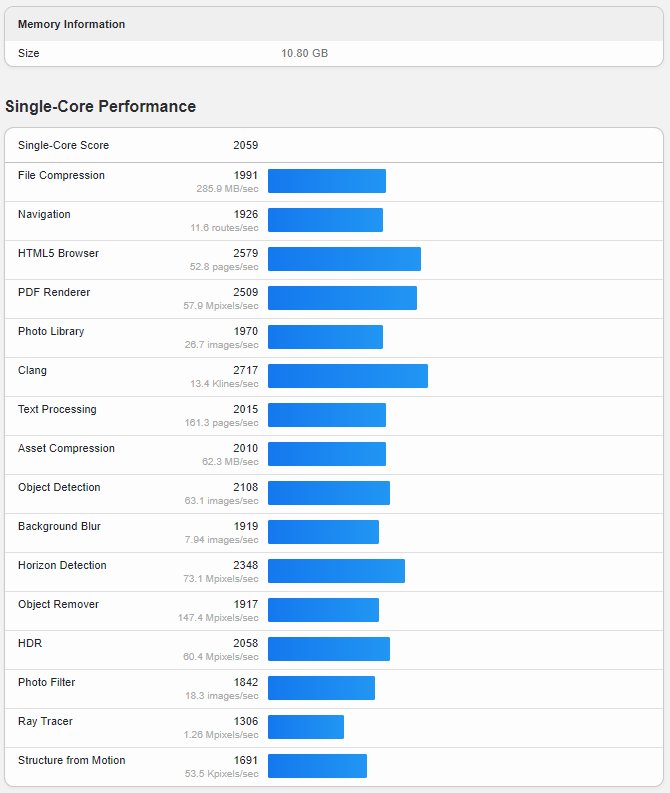Click the Single-Core Score value 2059

point(245,145)
